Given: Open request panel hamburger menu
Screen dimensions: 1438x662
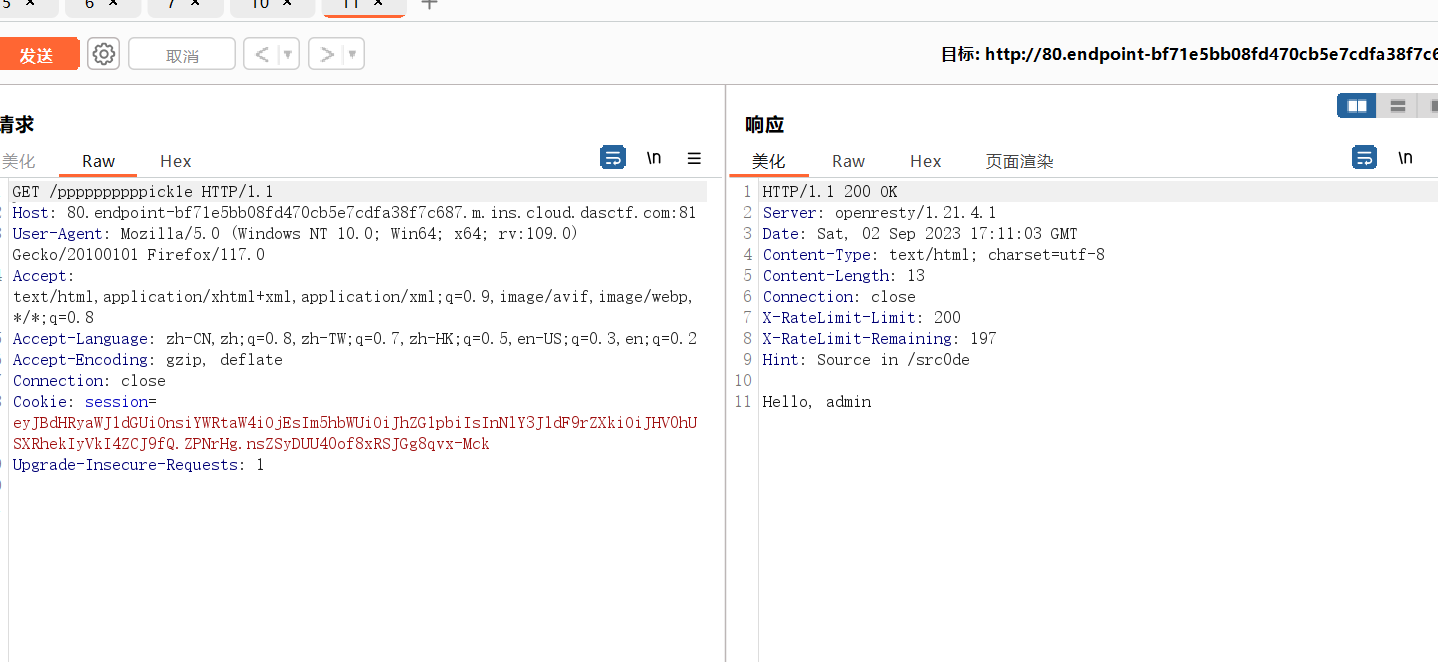Looking at the screenshot, I should [x=694, y=158].
